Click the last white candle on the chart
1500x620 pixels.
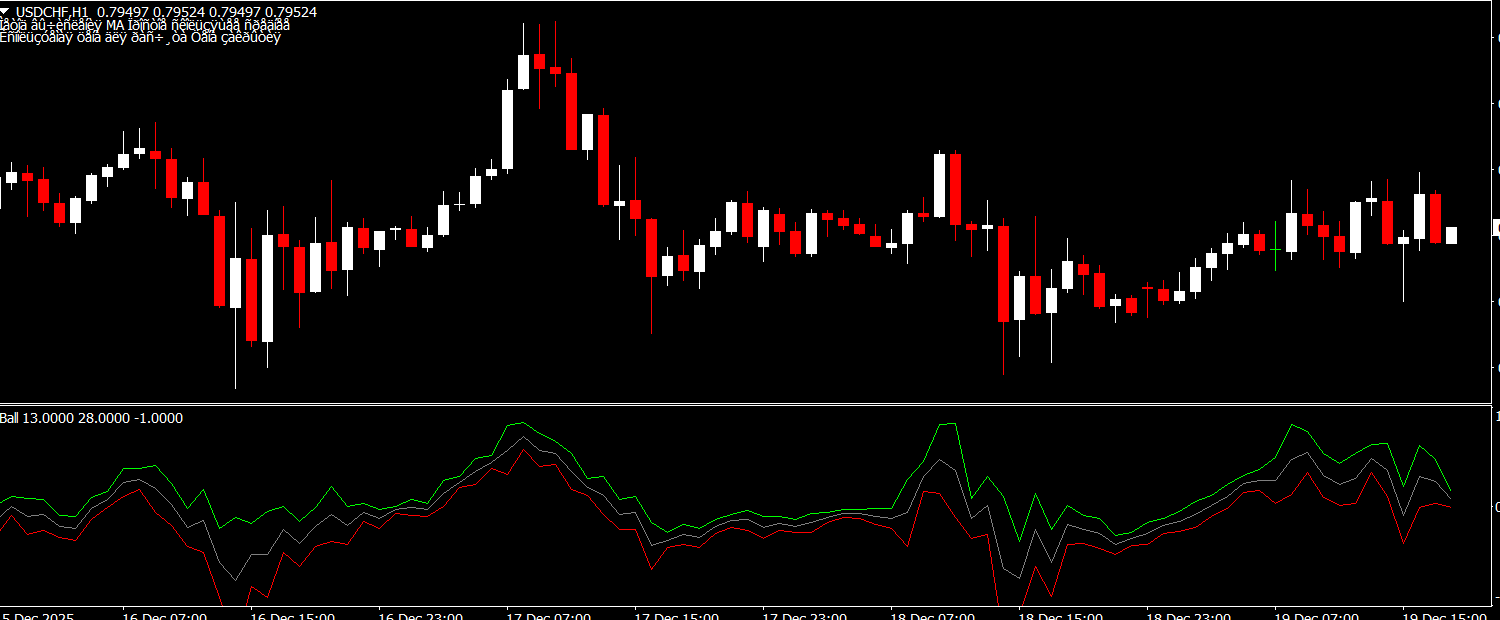click(1451, 235)
